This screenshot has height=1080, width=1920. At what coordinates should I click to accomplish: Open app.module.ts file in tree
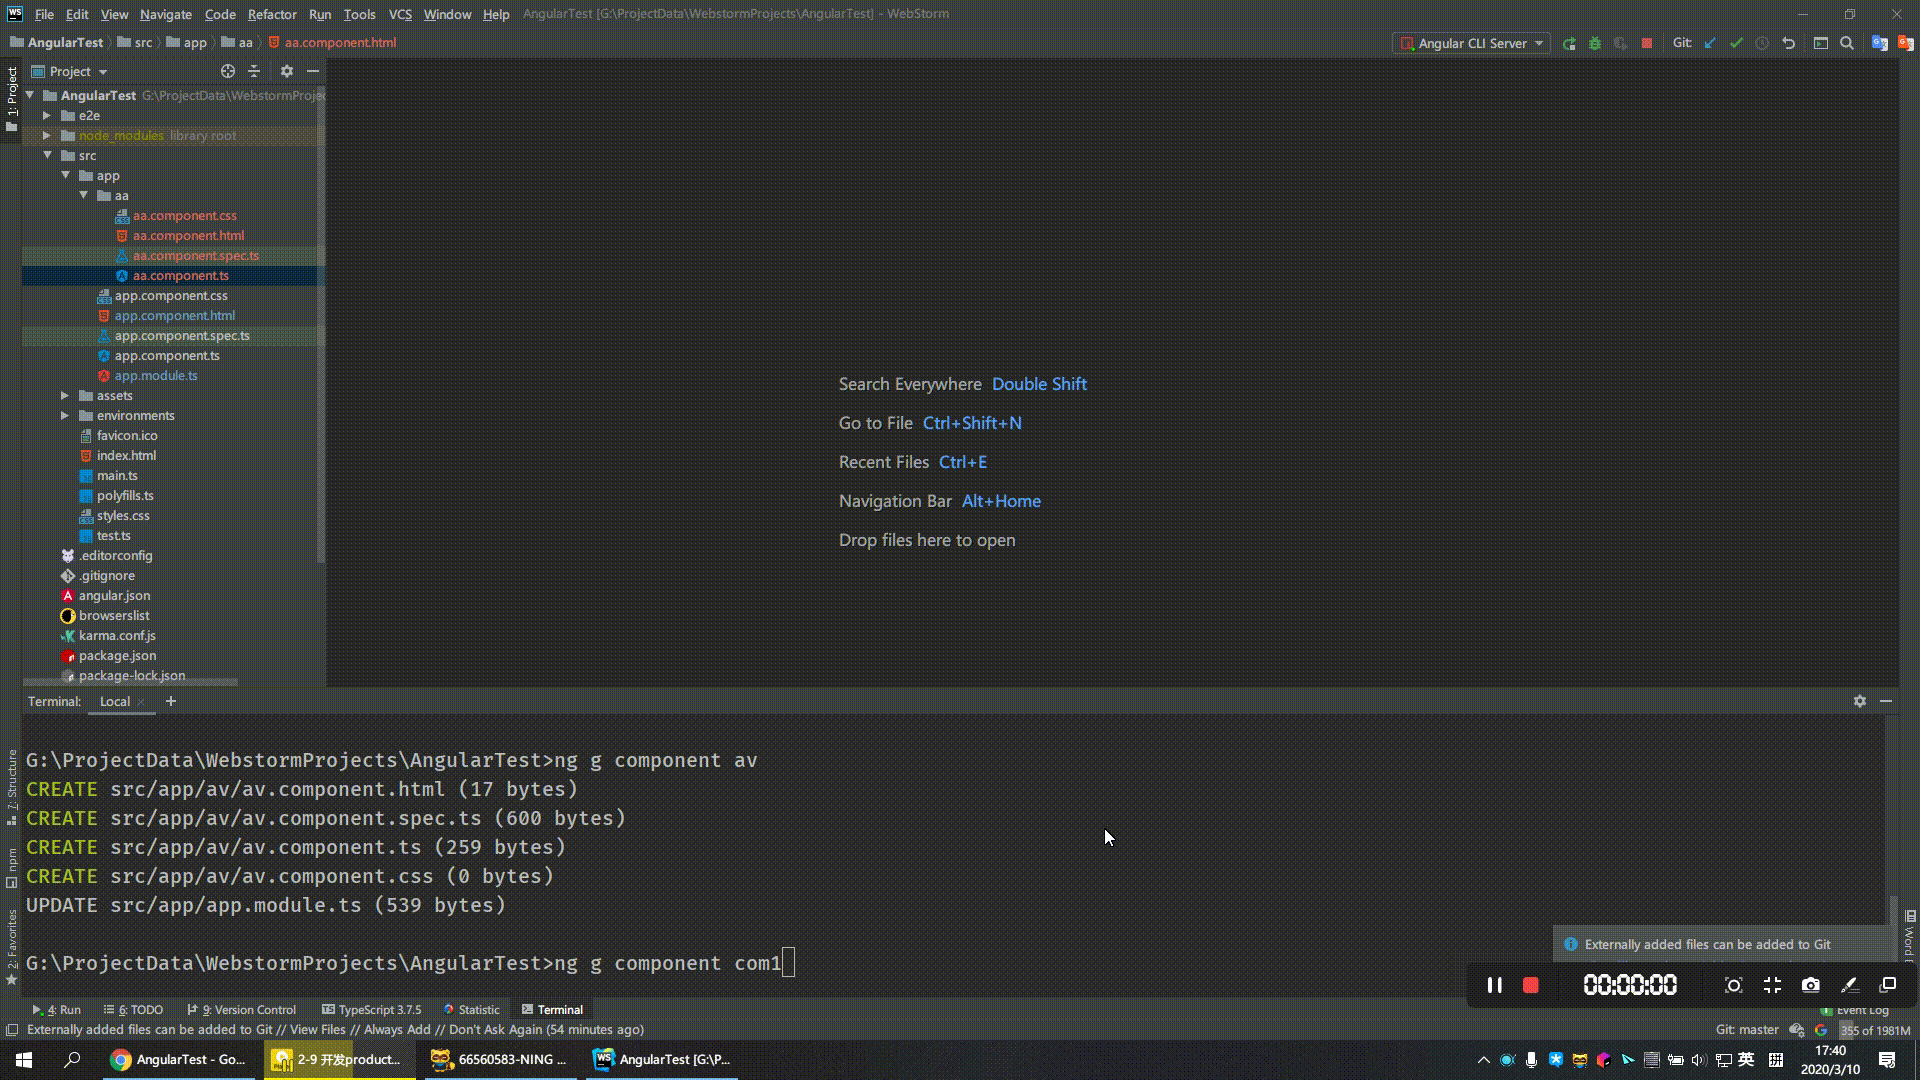click(155, 375)
